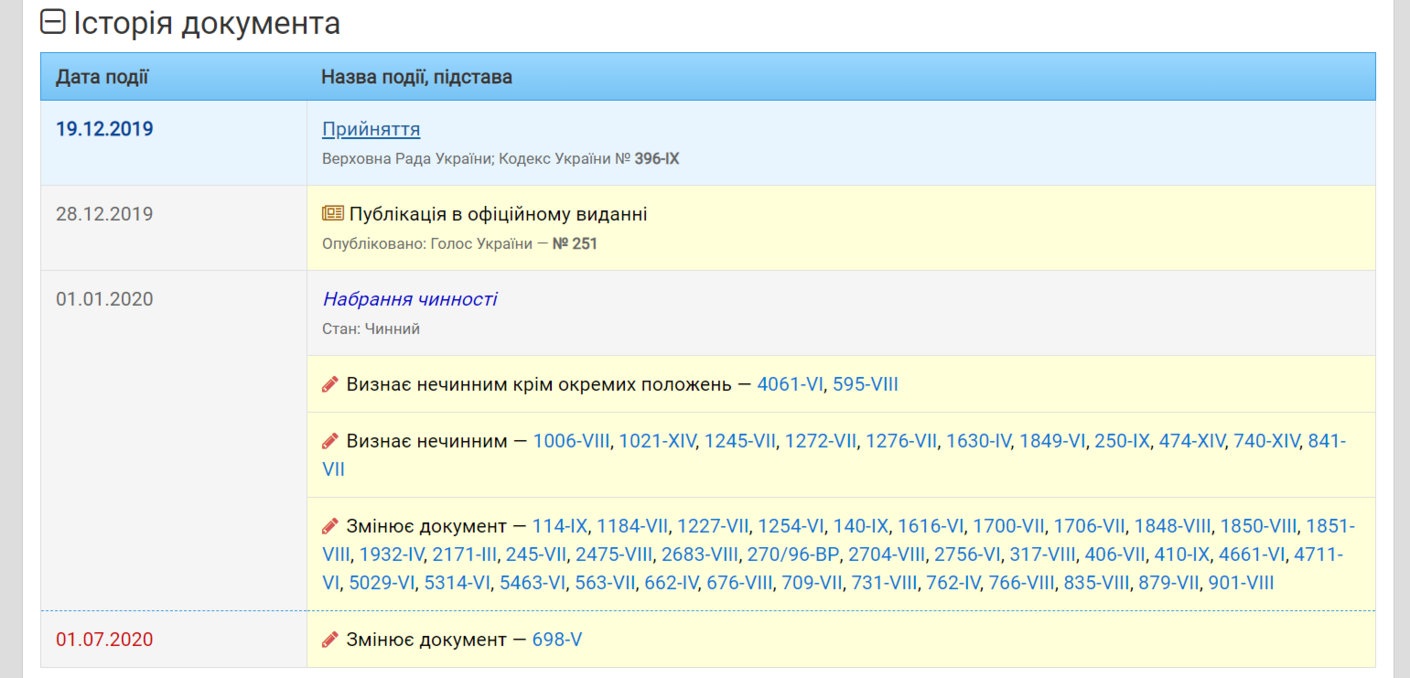
Task: Click pencil icon beside Змінює документ 698-V
Action: [x=330, y=639]
